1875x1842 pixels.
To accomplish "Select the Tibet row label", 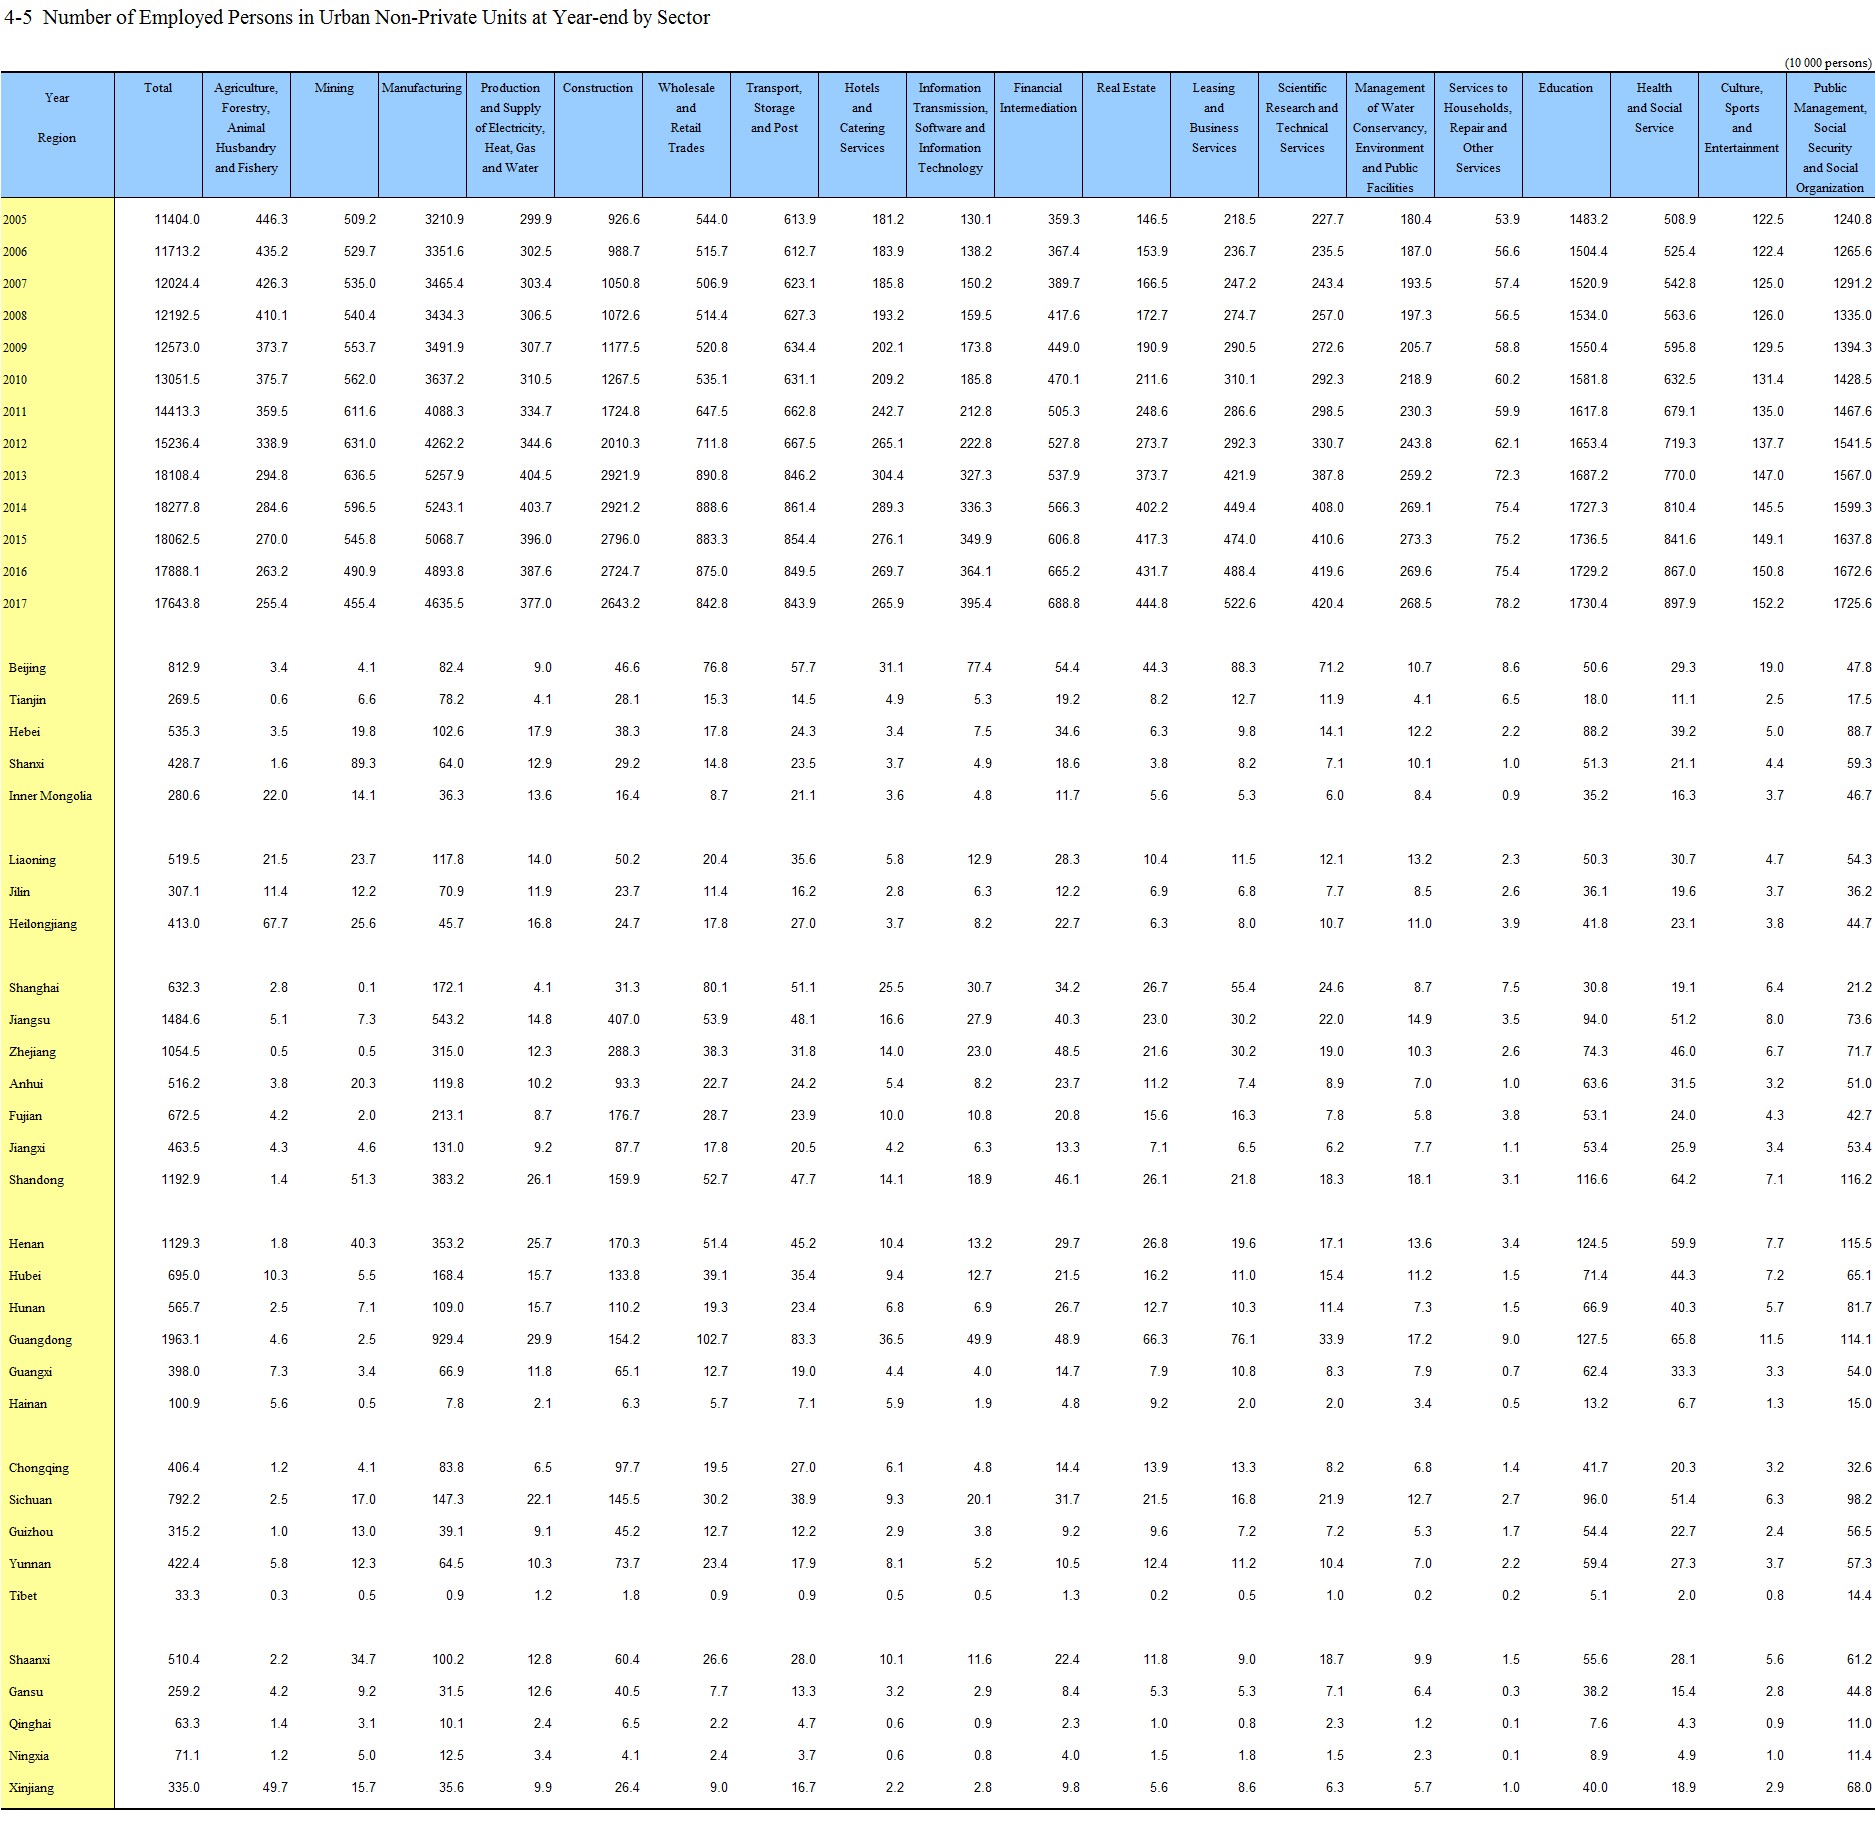I will [x=22, y=1596].
